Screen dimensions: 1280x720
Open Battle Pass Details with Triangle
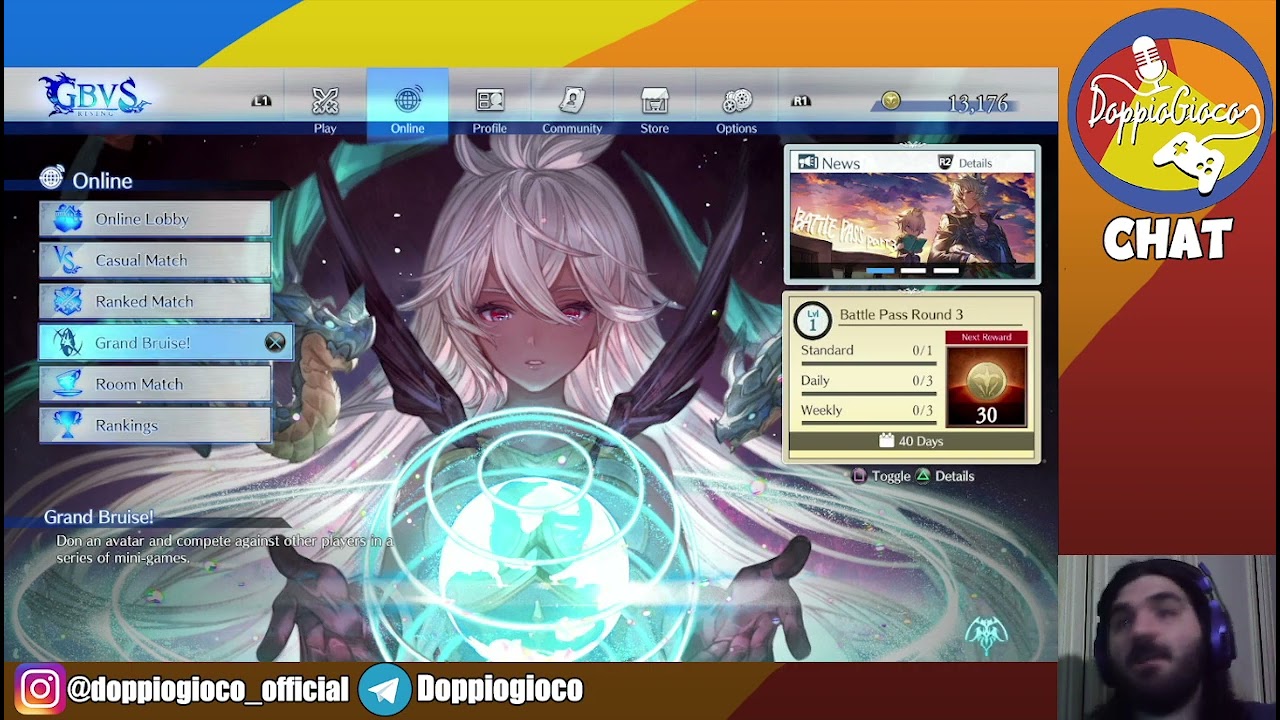pyautogui.click(x=945, y=476)
